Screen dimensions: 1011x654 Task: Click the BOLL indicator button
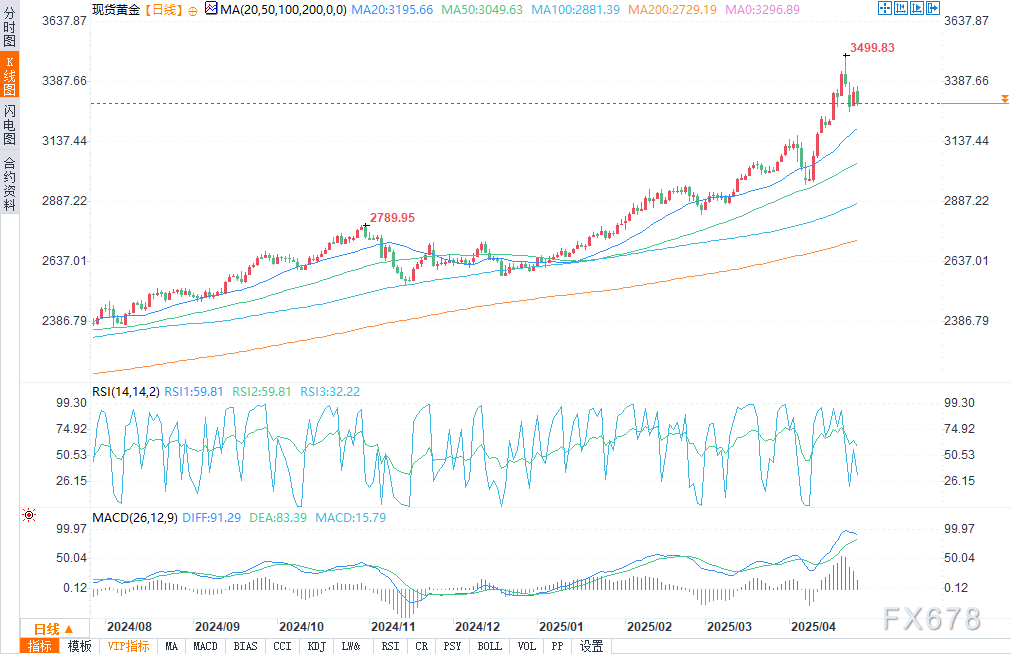(x=489, y=646)
